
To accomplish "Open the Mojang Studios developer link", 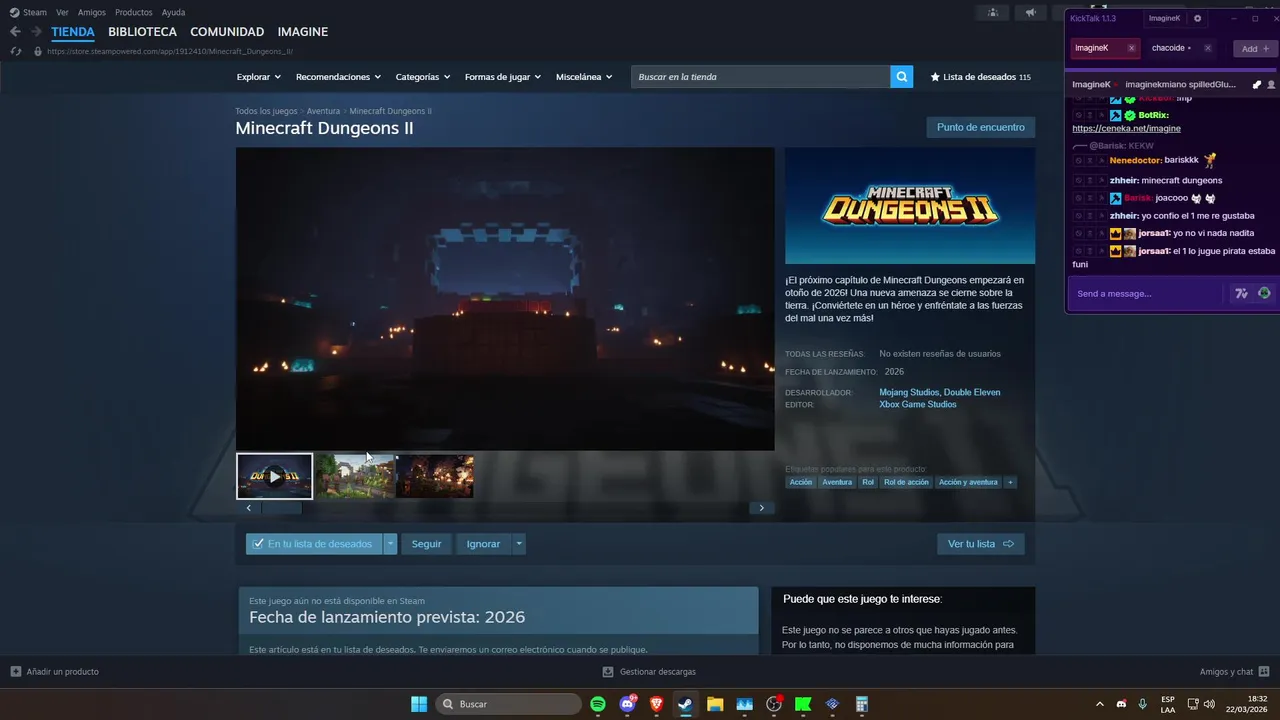I will (x=909, y=392).
